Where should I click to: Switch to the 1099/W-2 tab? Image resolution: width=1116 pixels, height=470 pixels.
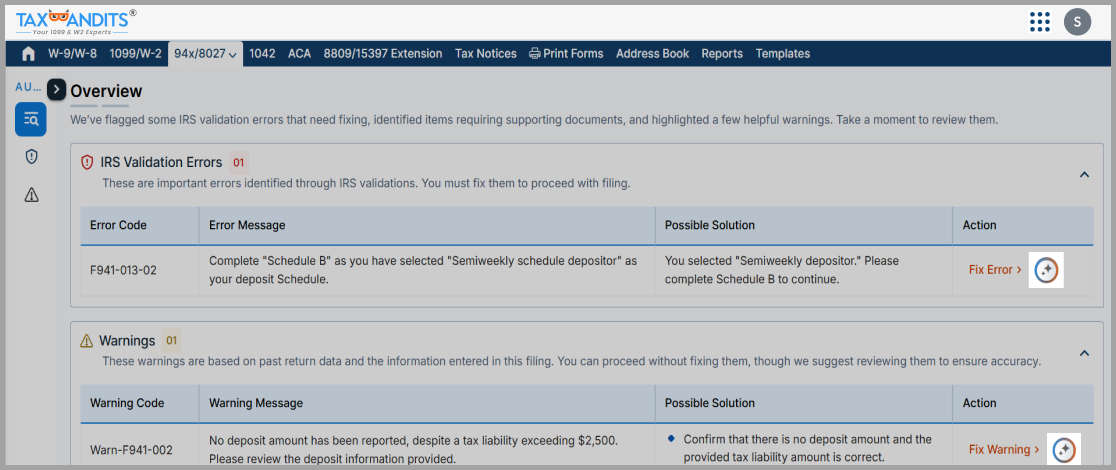[x=136, y=54]
